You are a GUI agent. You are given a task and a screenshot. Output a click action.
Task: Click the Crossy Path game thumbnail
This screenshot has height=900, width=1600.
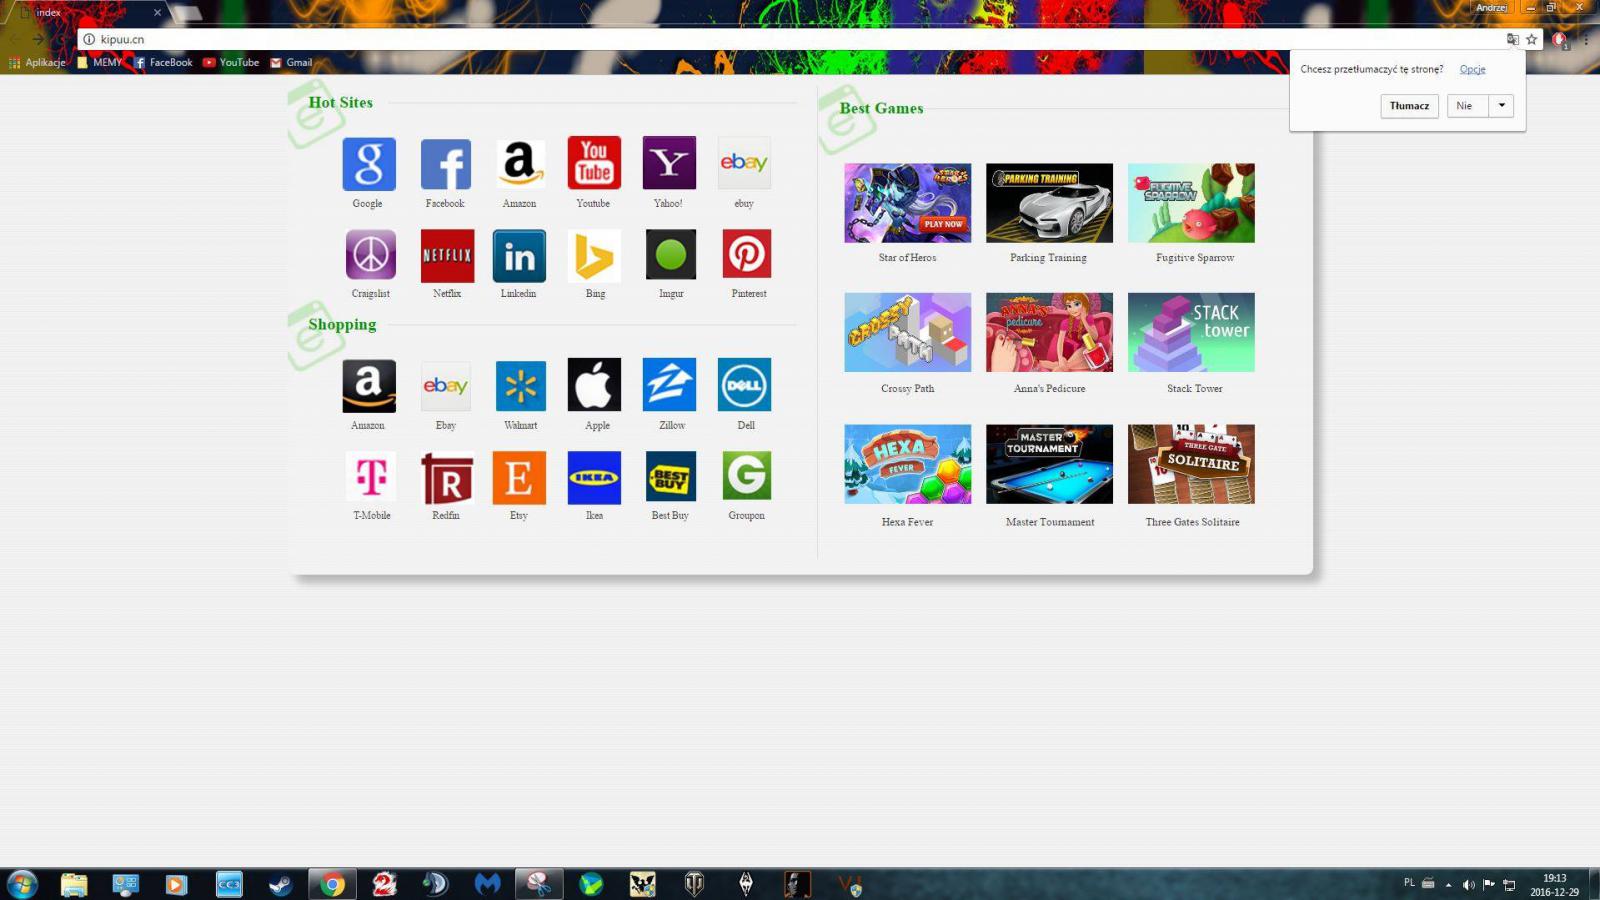pos(907,332)
